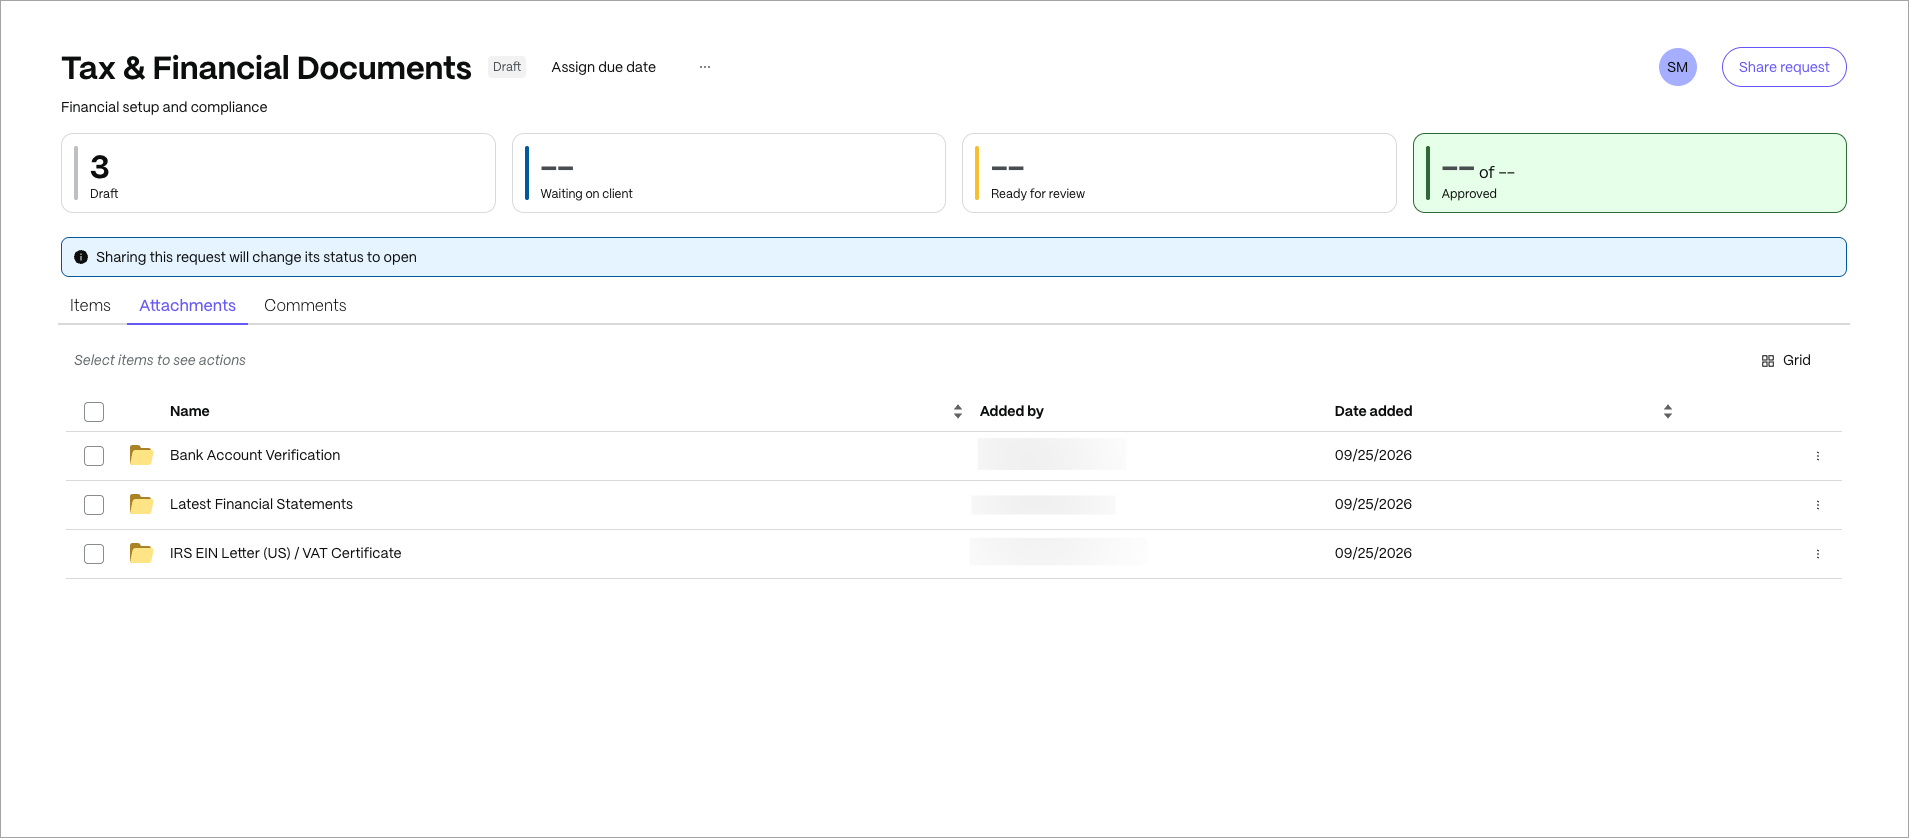Open the Draft status card
Screen dimensions: 1909x838
click(x=278, y=173)
